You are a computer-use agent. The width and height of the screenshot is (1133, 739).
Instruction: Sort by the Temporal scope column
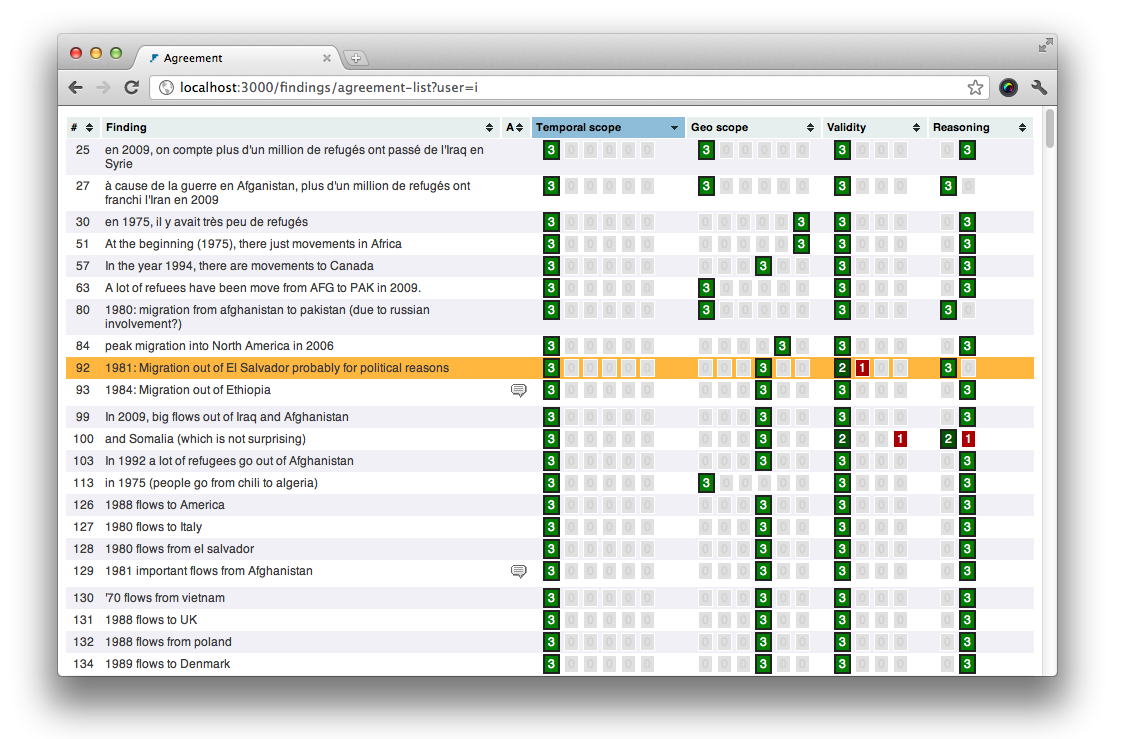coord(607,127)
